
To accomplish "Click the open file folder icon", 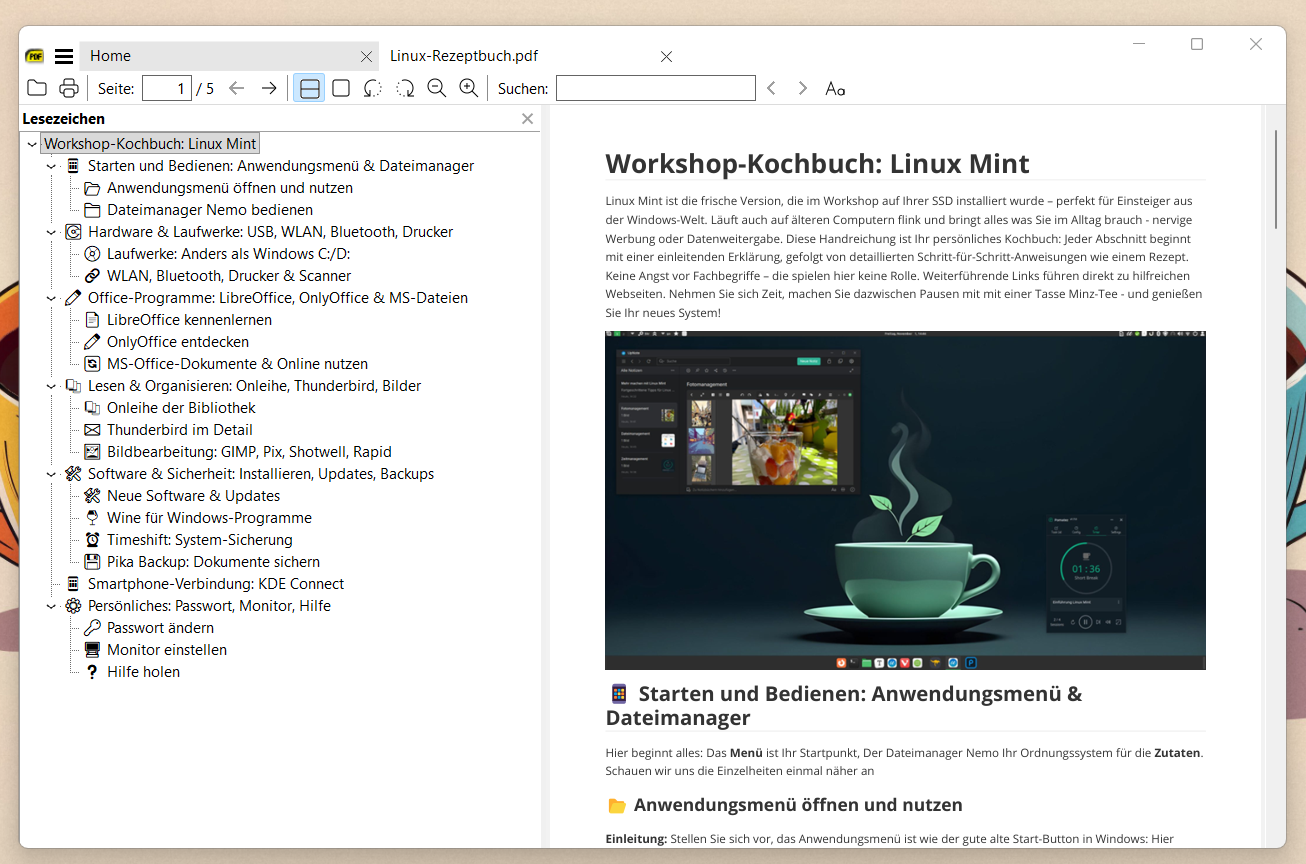I will (x=37, y=88).
